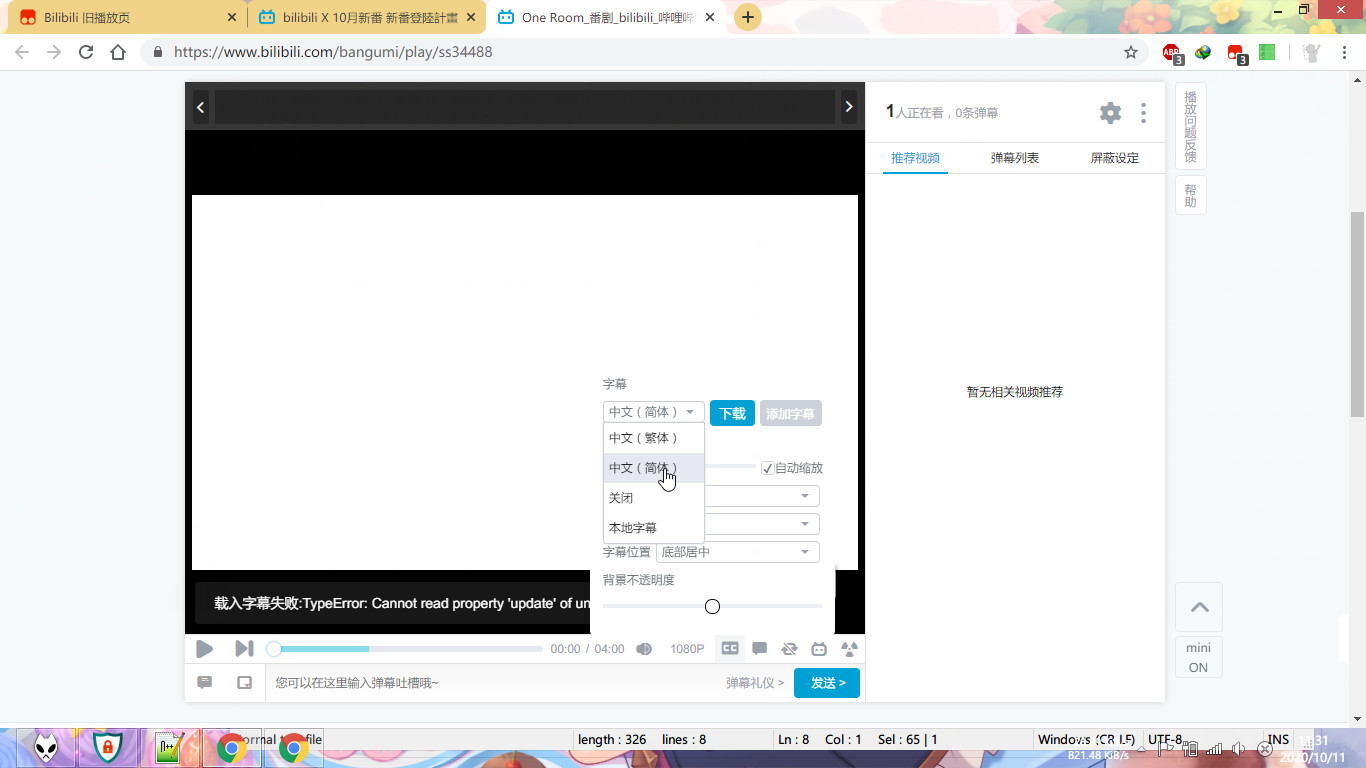Switch to the 弹幕列表 tab

(1013, 157)
